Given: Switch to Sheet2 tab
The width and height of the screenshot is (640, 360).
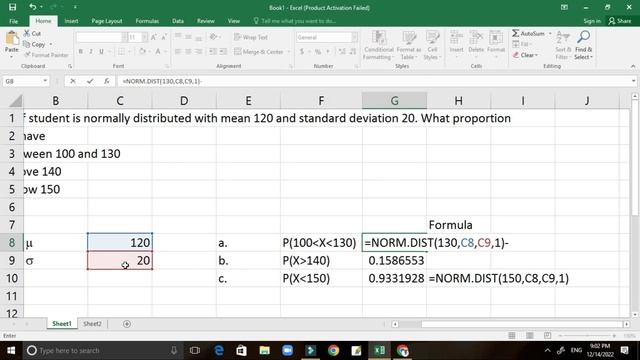Looking at the screenshot, I should point(92,324).
